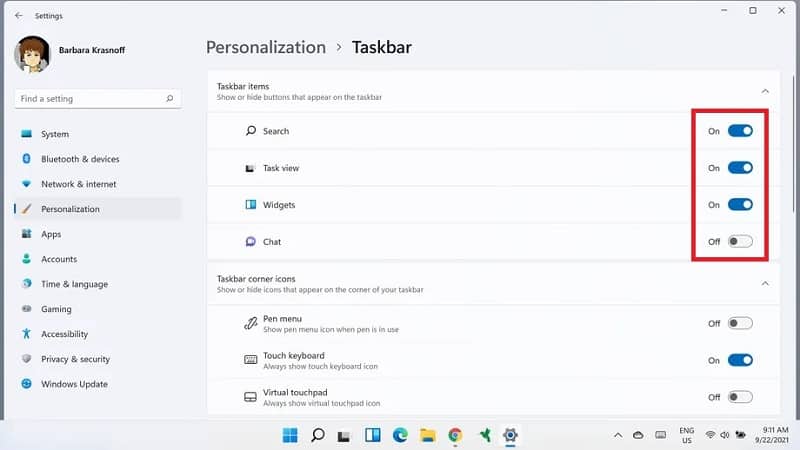Screen dimensions: 800x450
Task: Click the Virtual touchpad row icon
Action: (x=251, y=397)
